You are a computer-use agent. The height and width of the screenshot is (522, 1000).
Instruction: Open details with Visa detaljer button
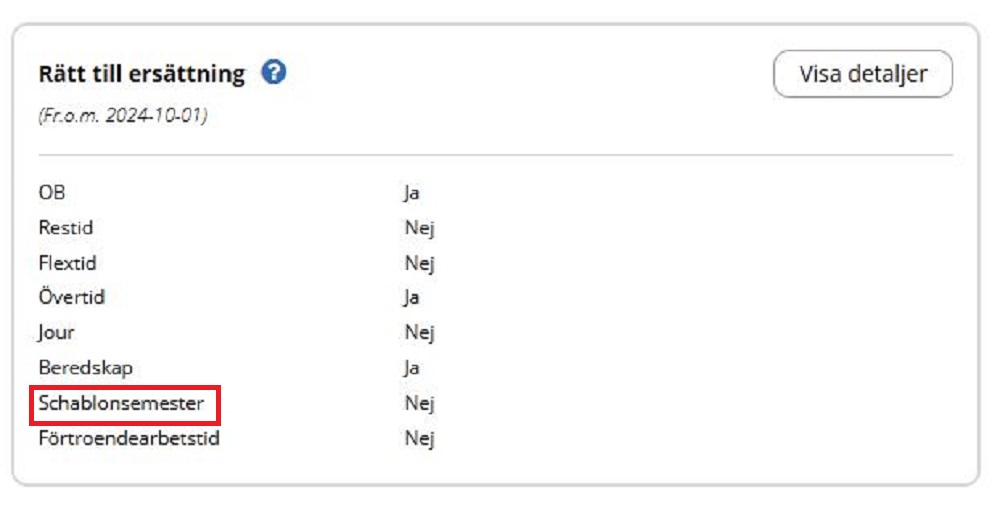pyautogui.click(x=862, y=74)
